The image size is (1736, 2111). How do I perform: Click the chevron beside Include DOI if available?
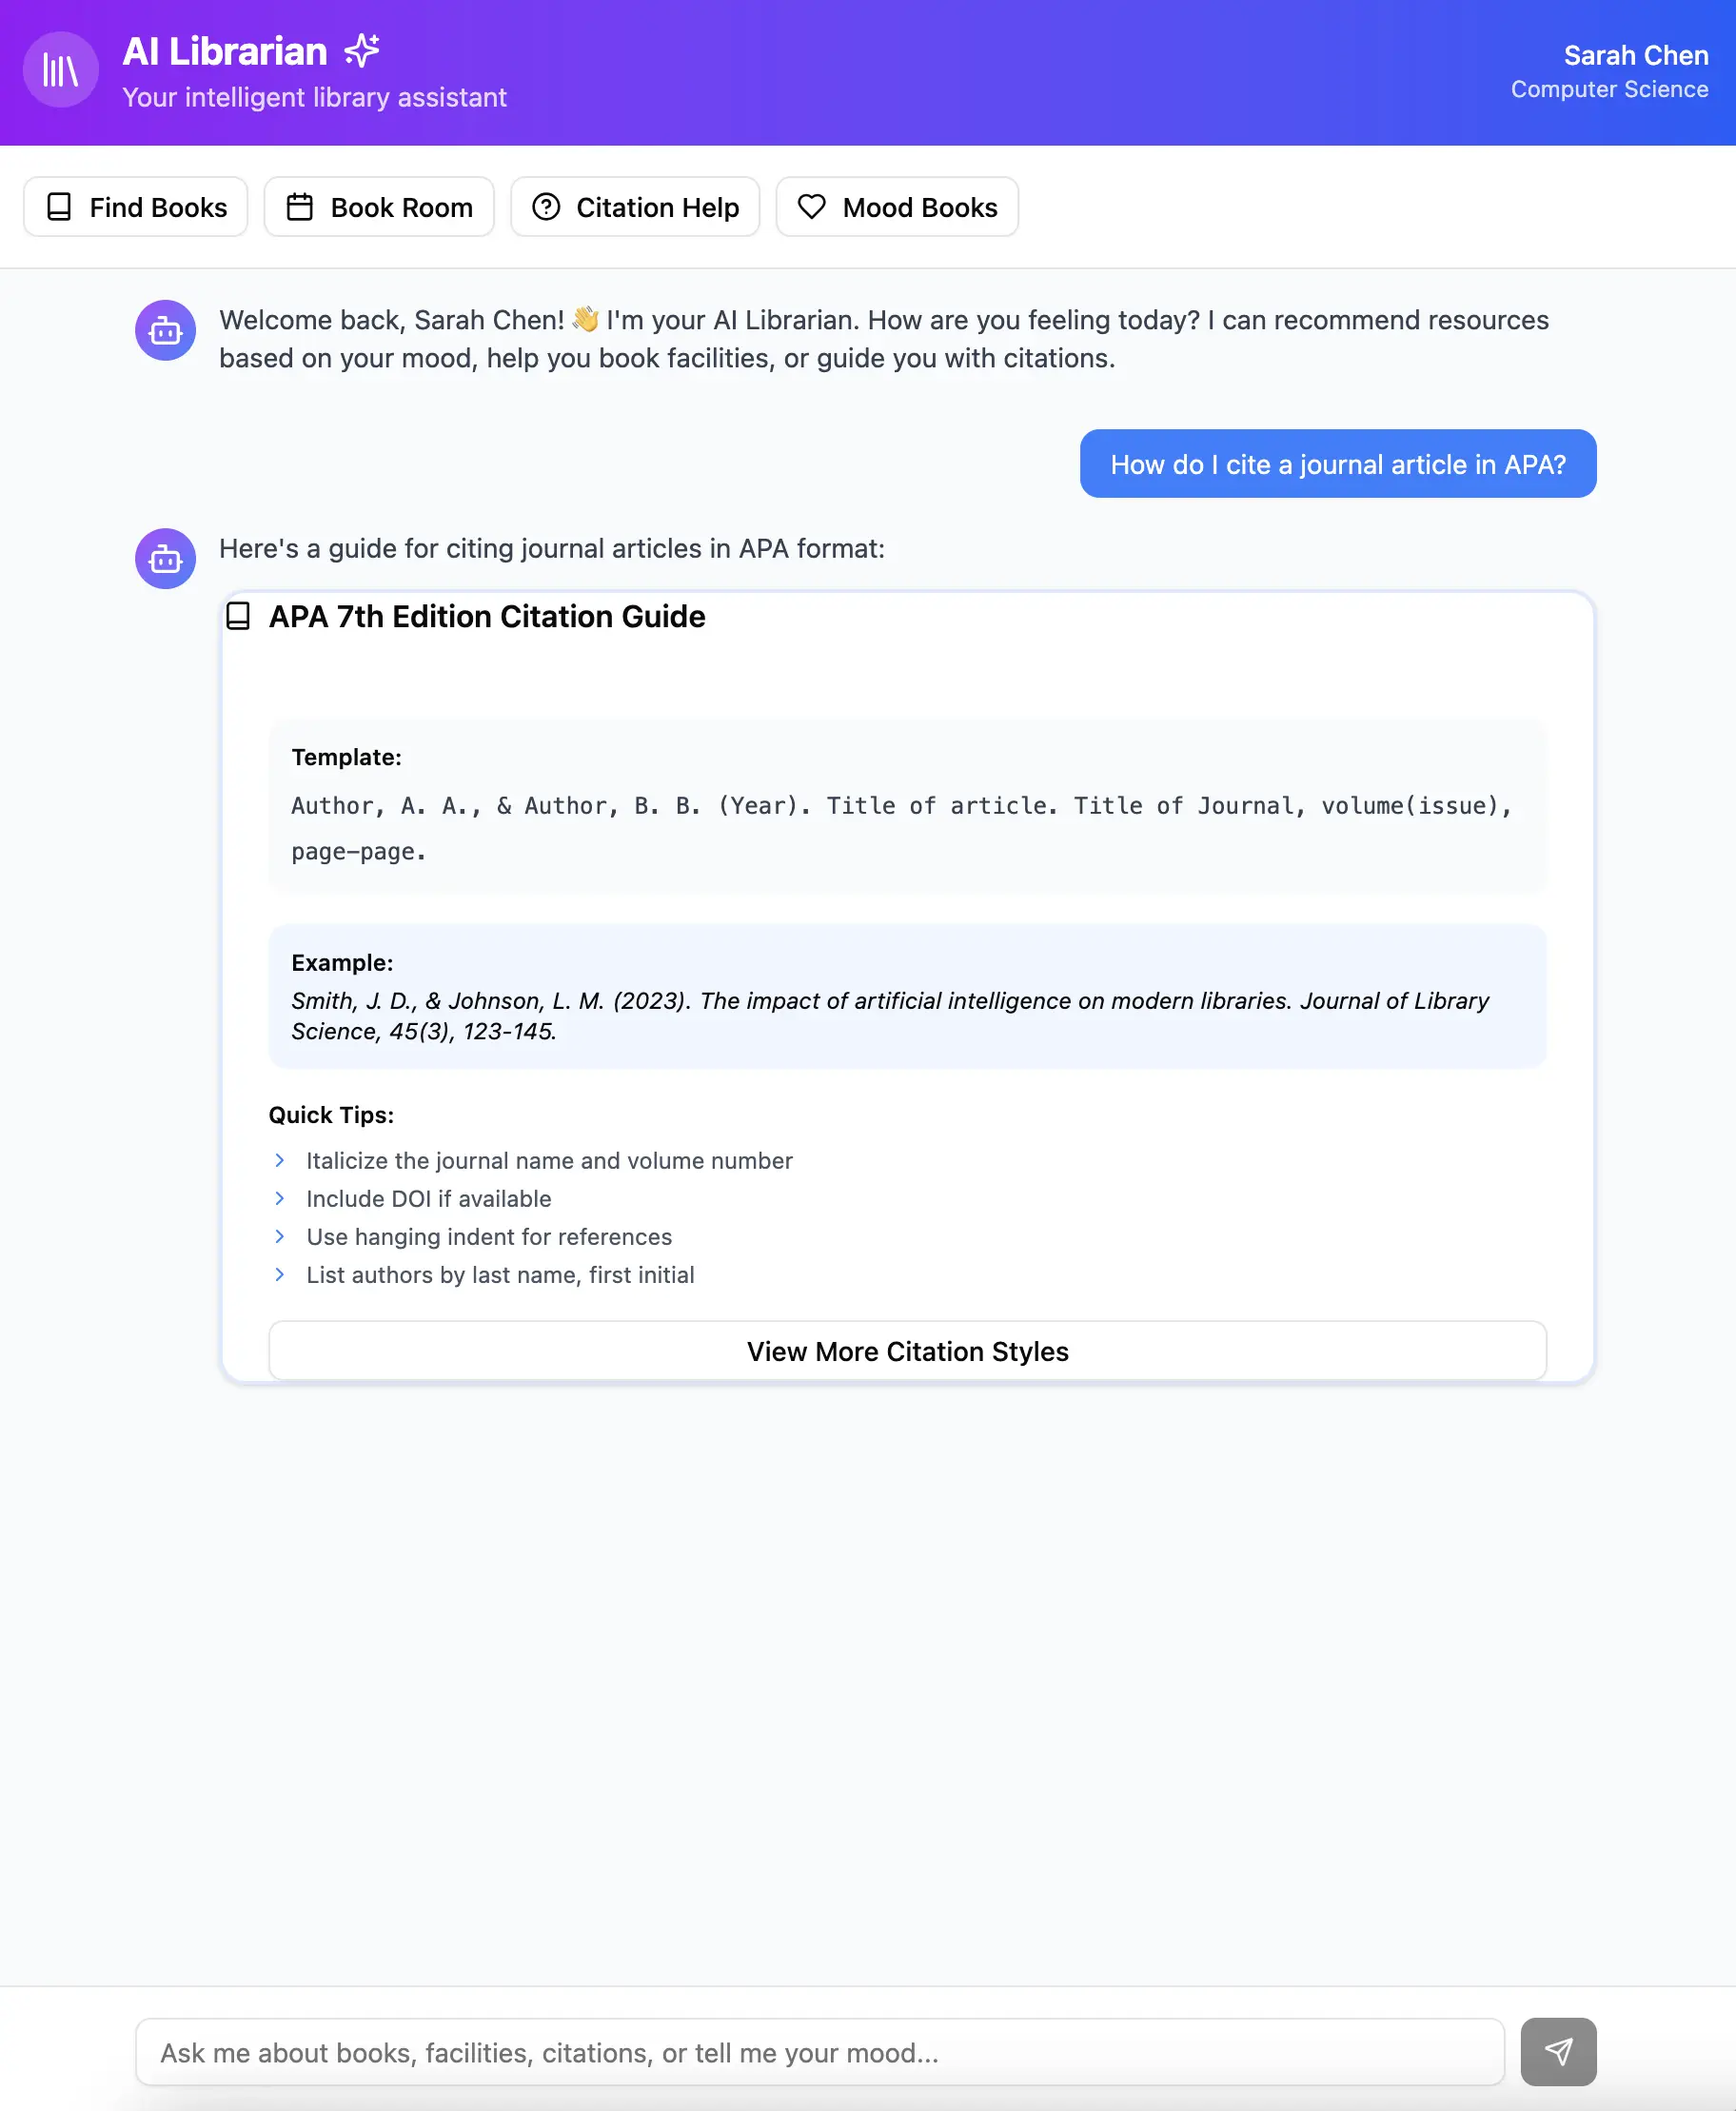click(x=280, y=1198)
